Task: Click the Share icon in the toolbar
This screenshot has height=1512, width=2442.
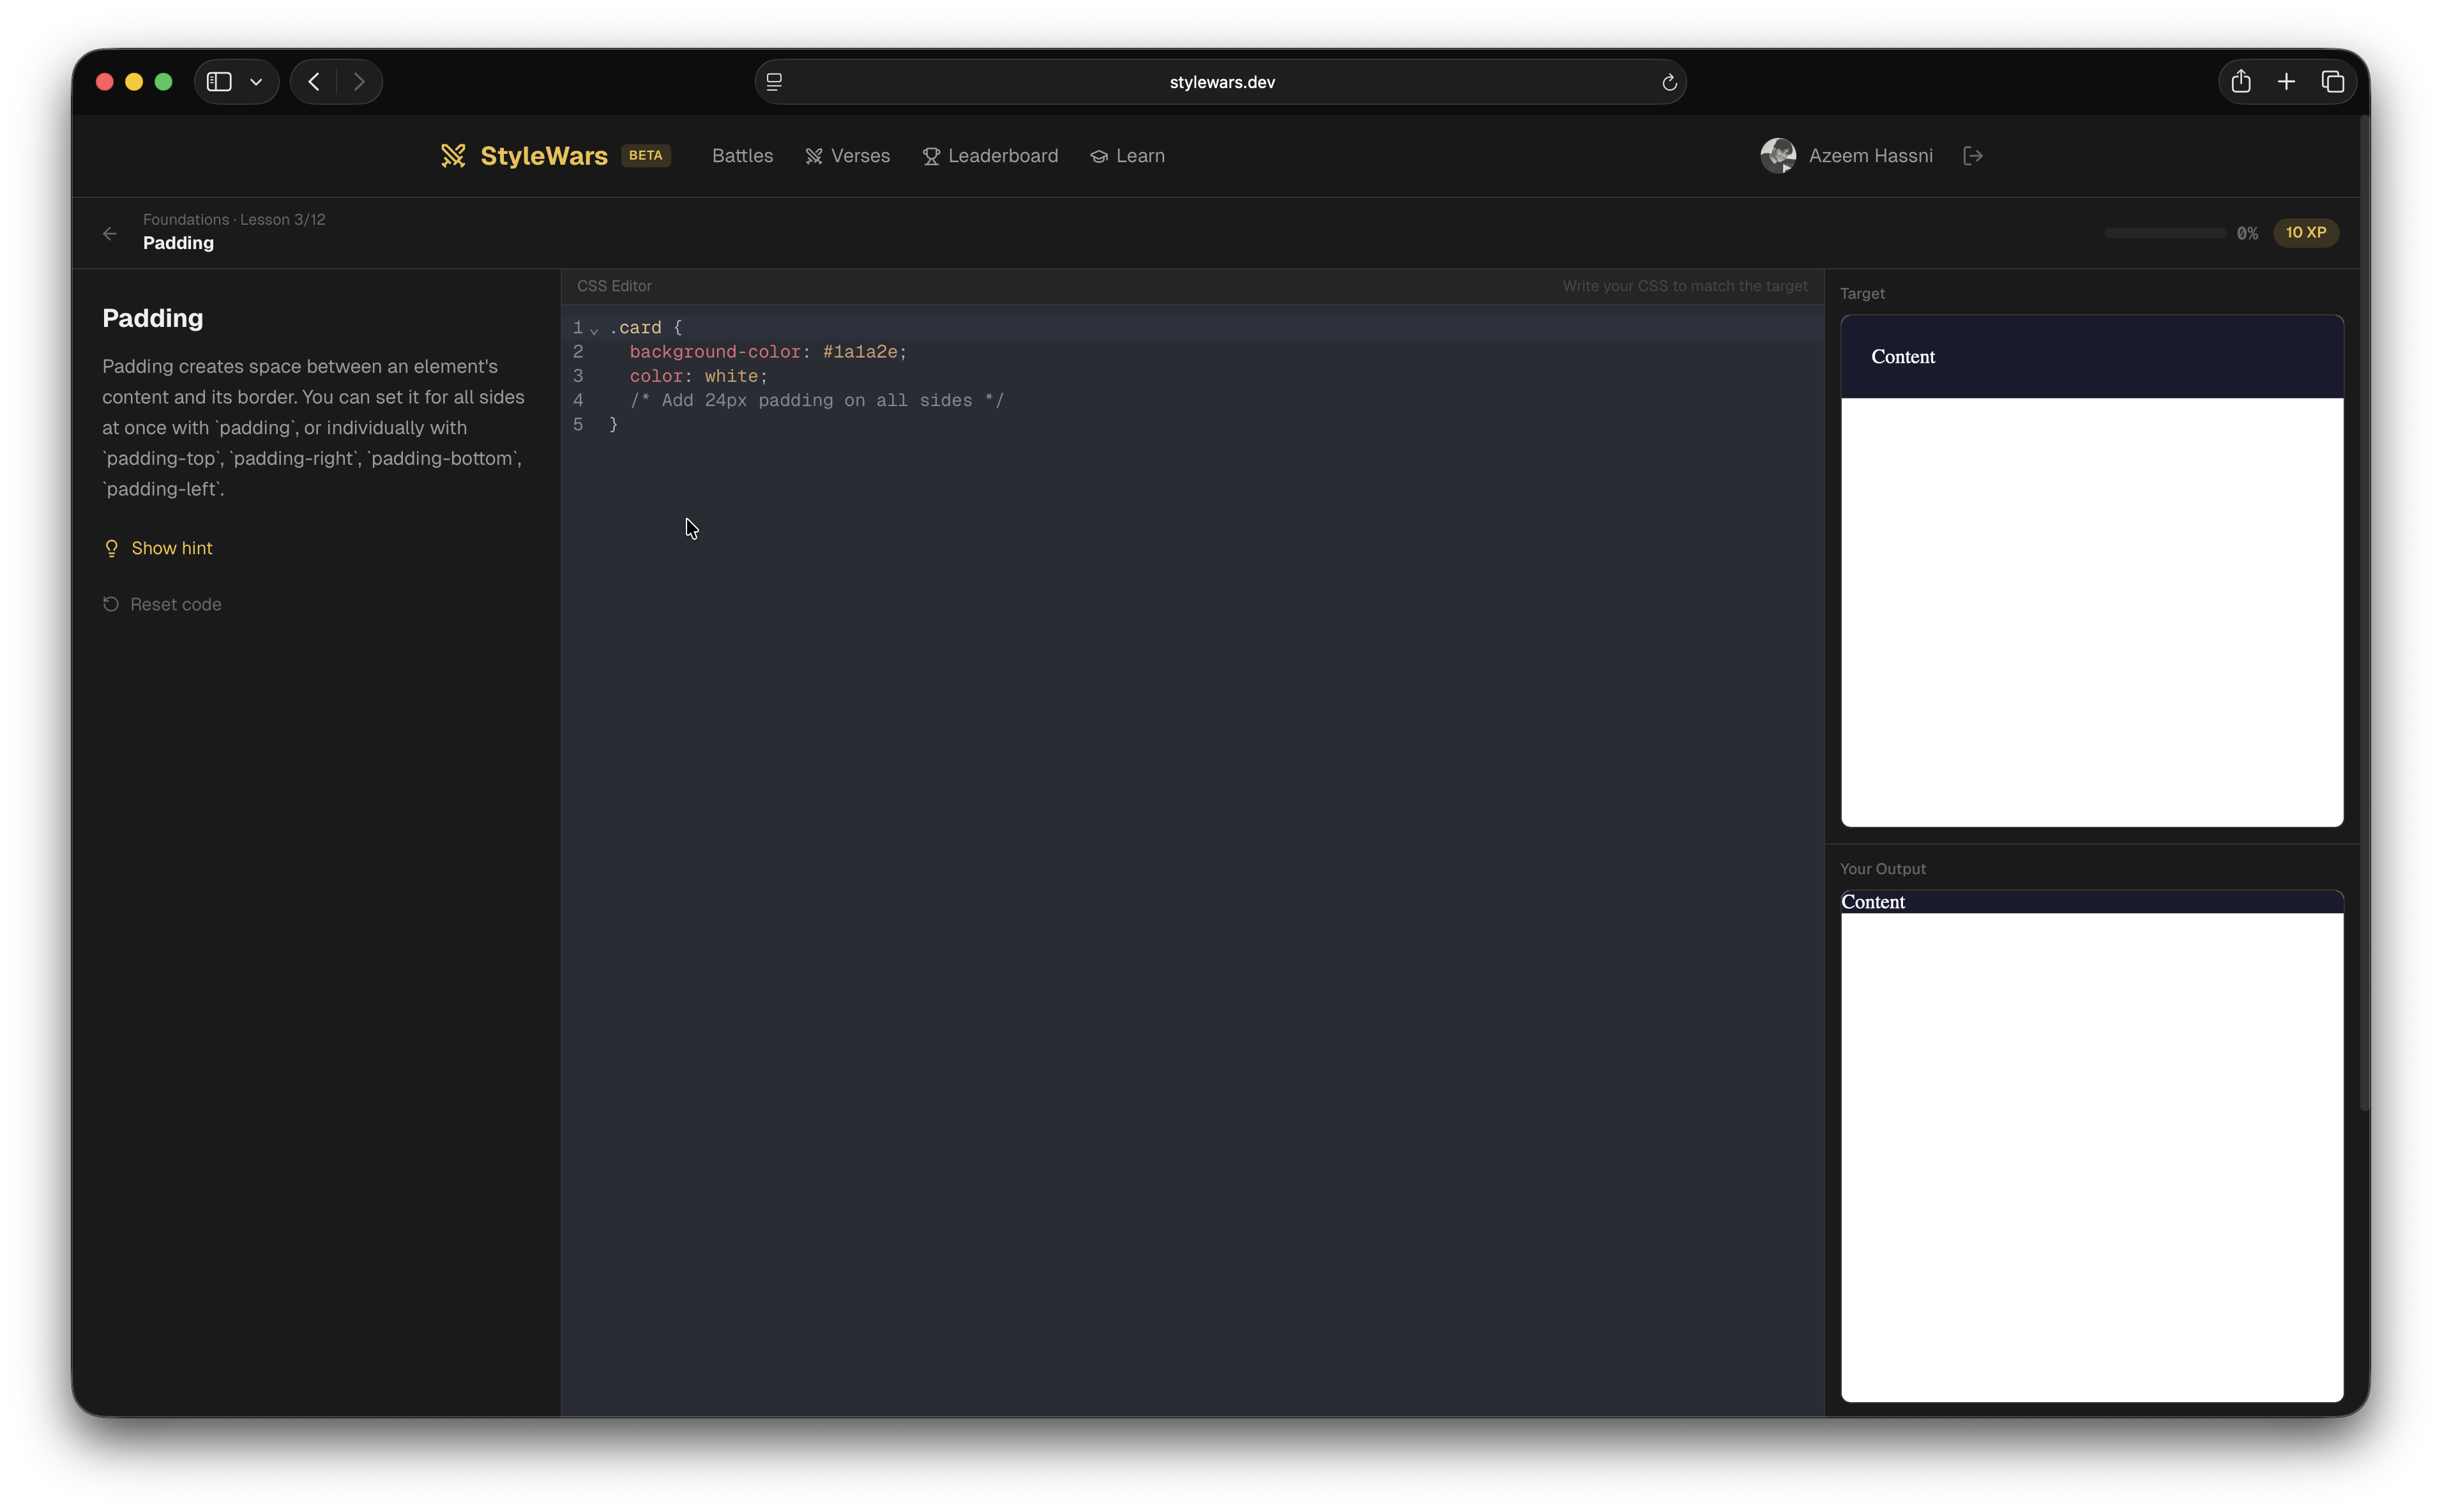Action: point(2240,81)
